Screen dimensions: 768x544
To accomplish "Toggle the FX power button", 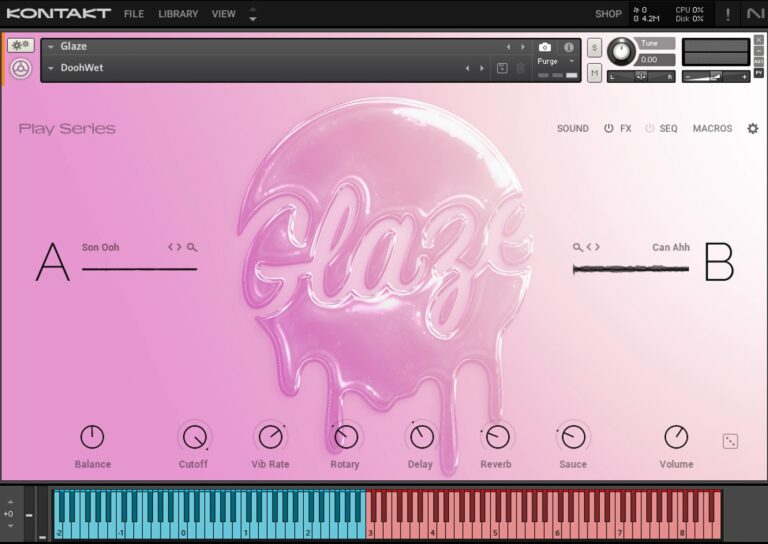I will click(x=608, y=128).
